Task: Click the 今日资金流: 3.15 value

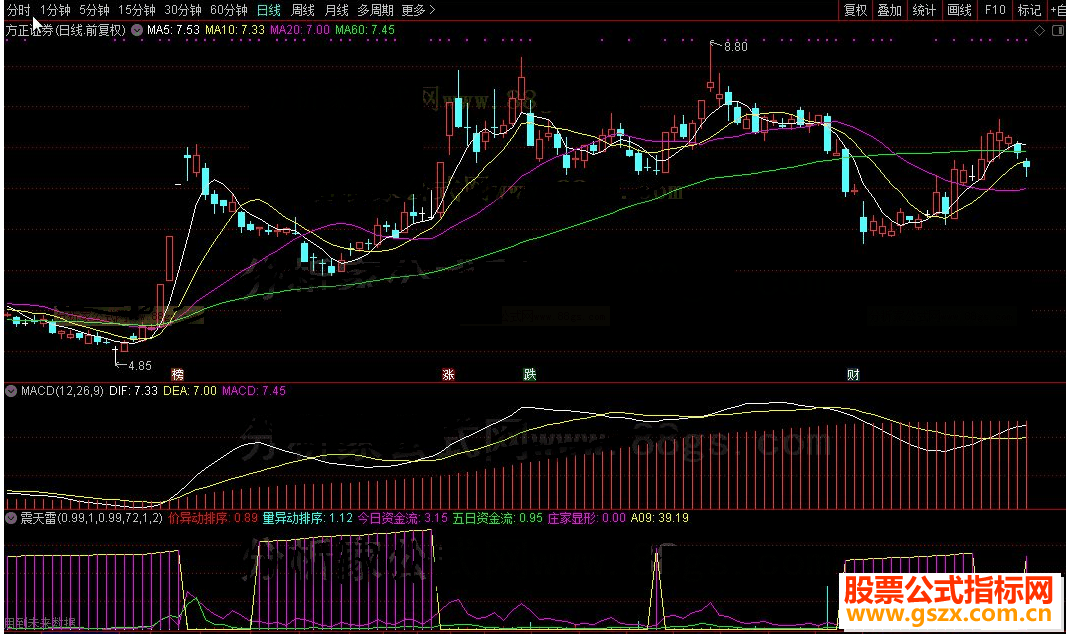Action: [402, 518]
